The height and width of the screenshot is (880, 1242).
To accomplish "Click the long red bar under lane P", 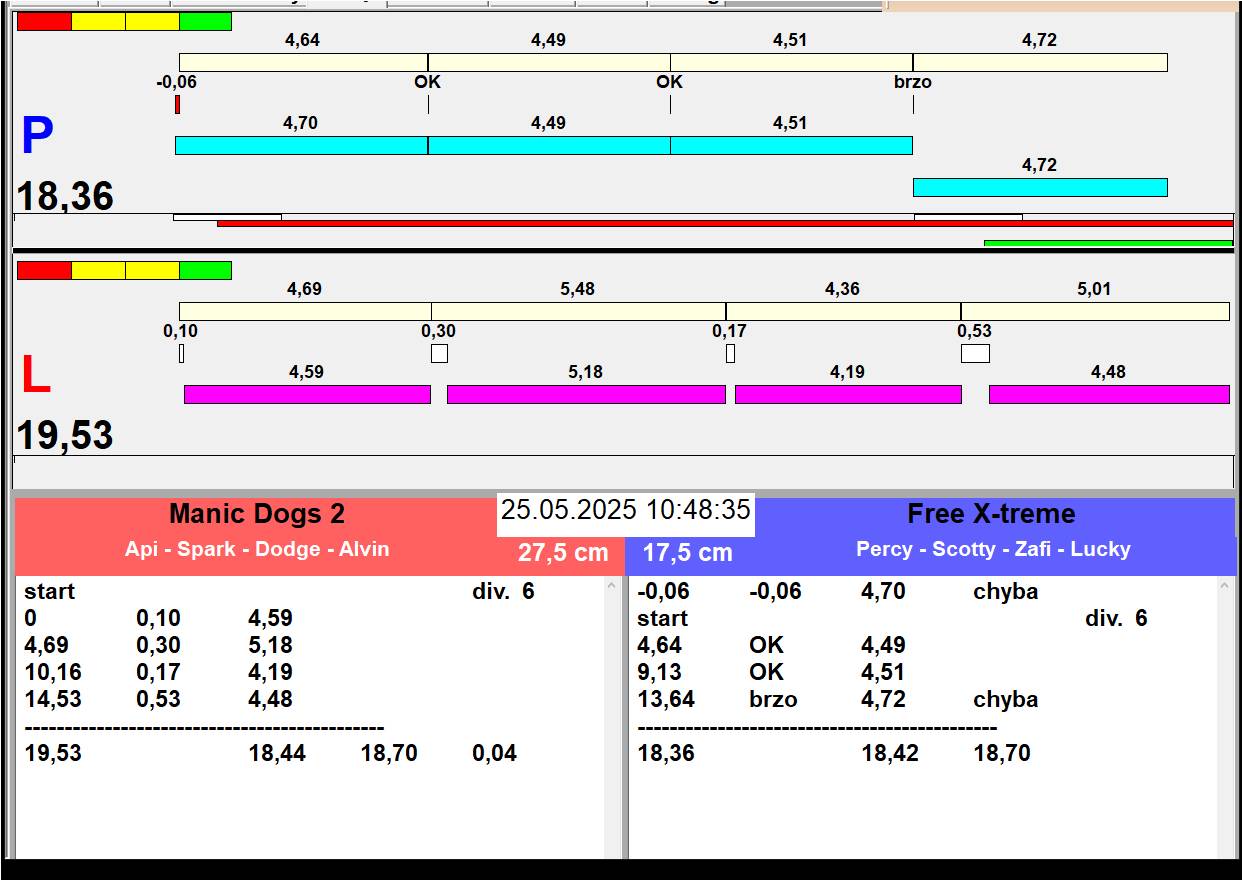I will (x=725, y=223).
